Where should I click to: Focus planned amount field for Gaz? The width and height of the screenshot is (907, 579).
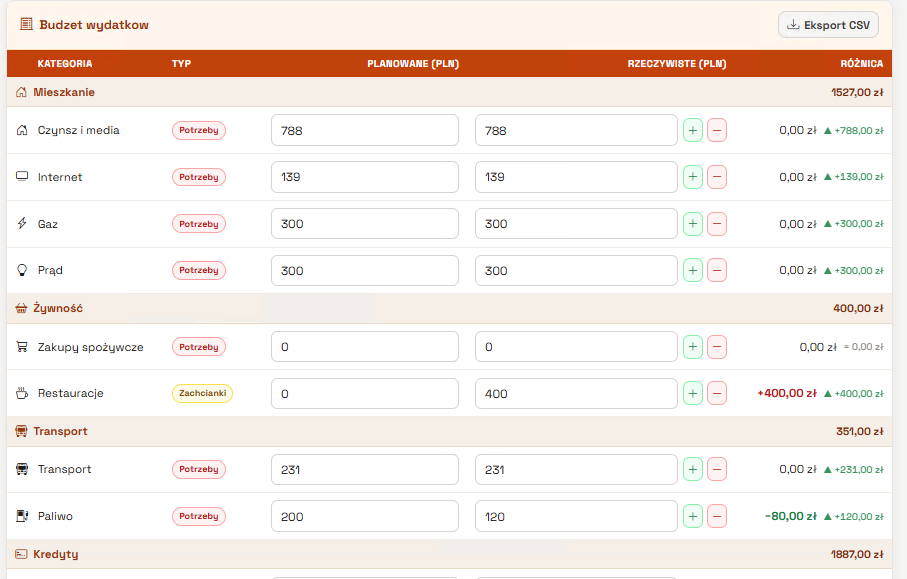(365, 224)
